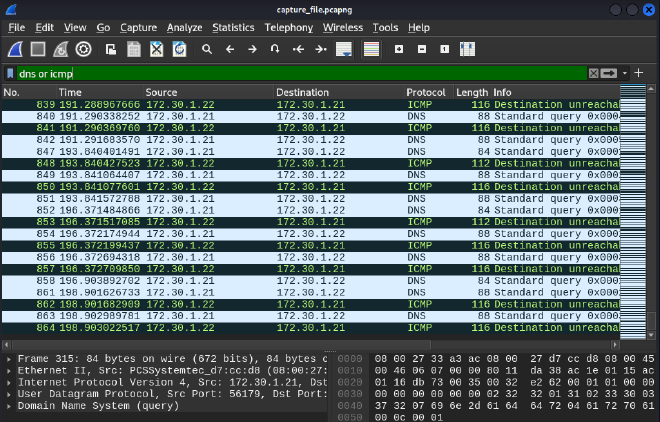Toggle auto-scroll during live capture
Viewport: 660px width, 422px height.
tap(344, 49)
